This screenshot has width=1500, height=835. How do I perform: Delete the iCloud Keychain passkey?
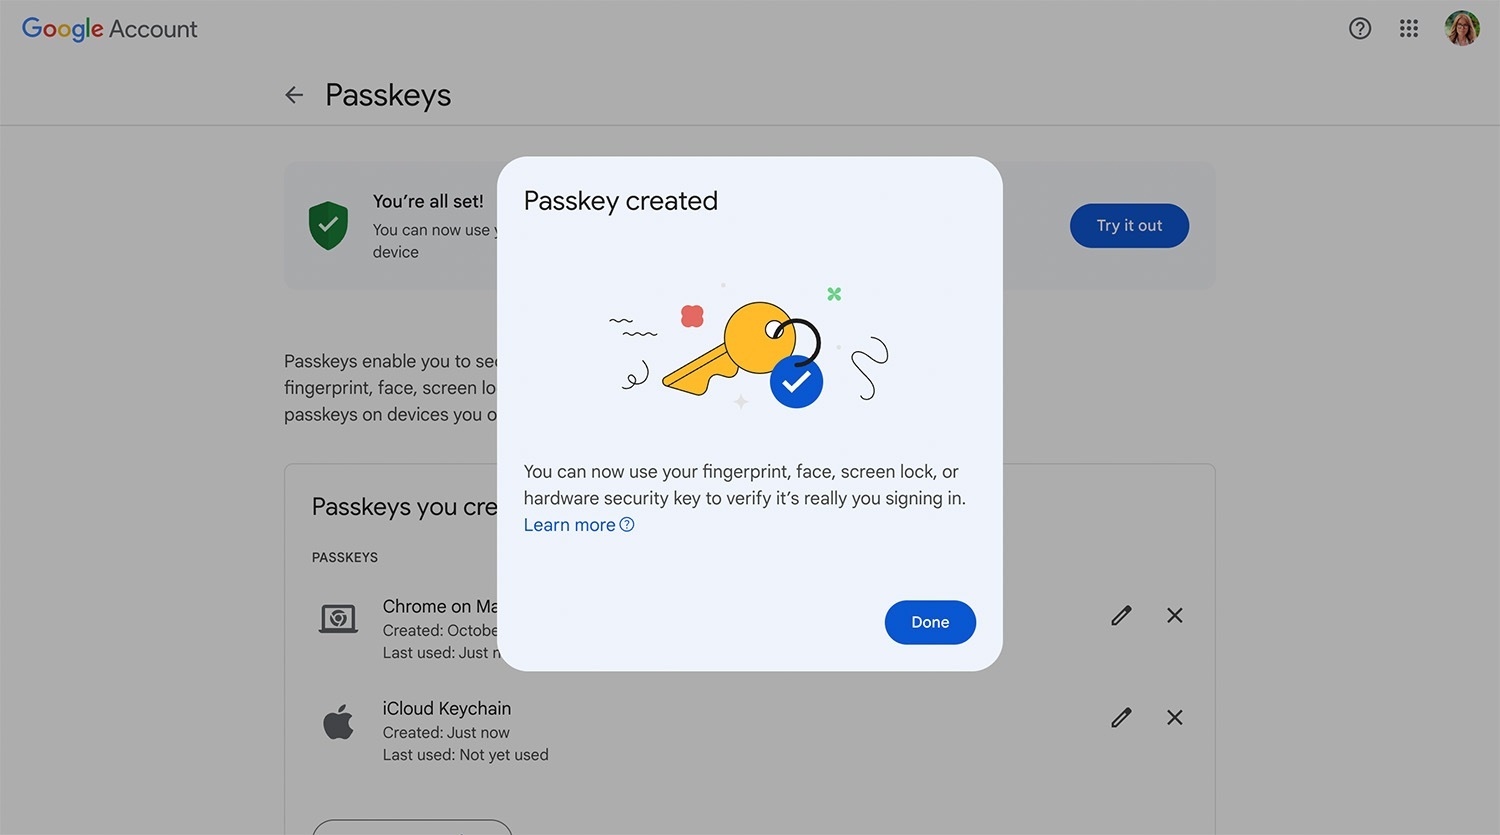[1175, 717]
